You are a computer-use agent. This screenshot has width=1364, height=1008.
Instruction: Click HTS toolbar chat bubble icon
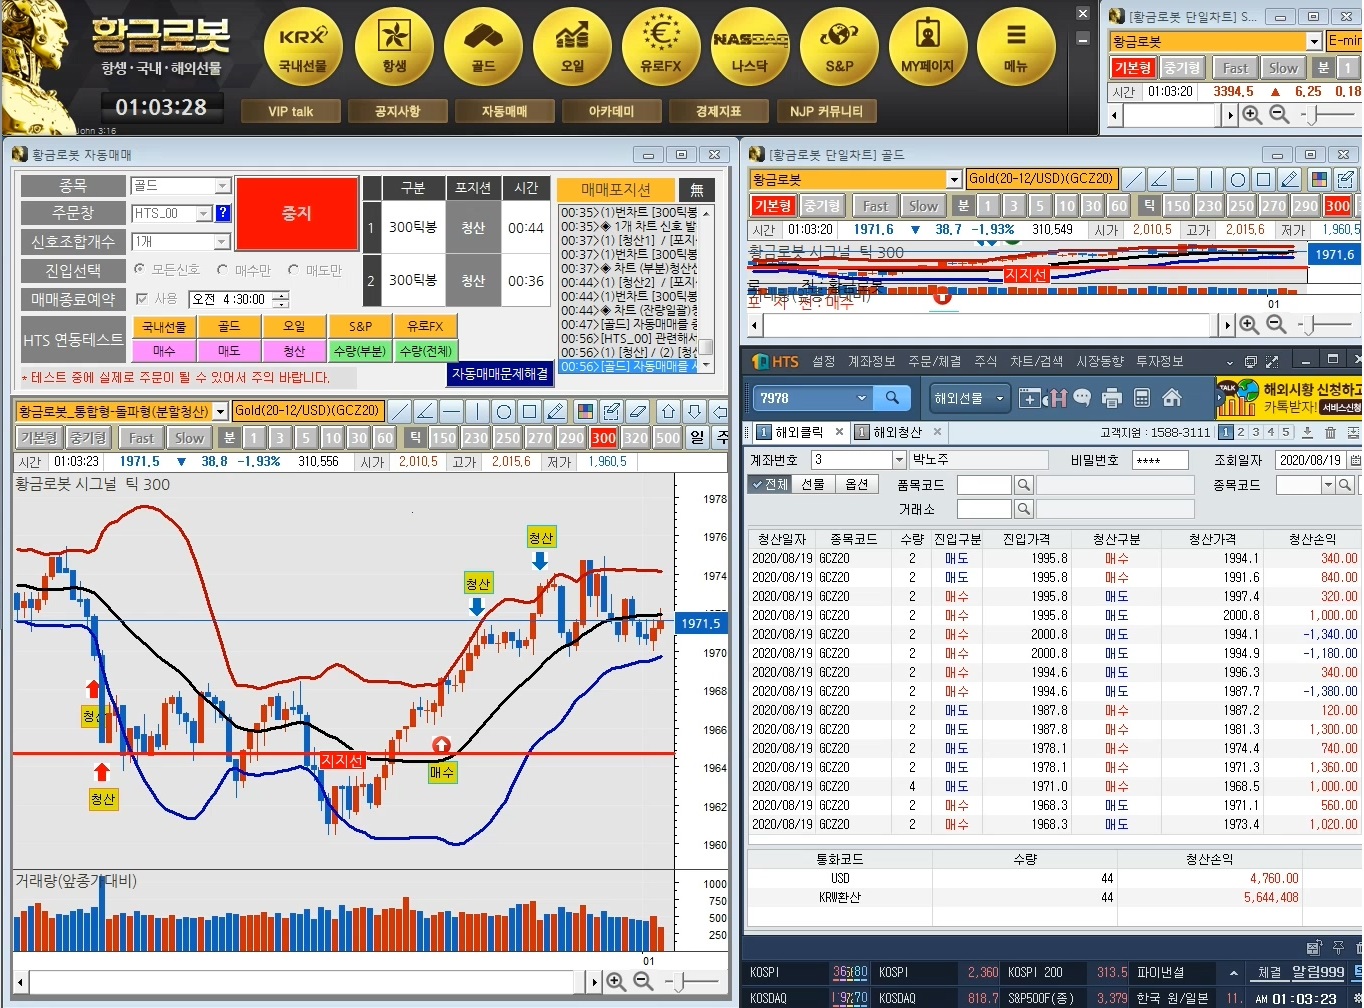point(1082,398)
